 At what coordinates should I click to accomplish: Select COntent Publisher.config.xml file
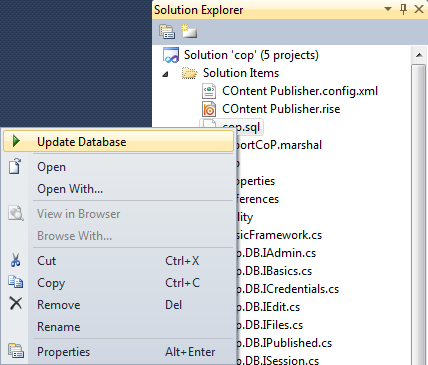tap(300, 91)
